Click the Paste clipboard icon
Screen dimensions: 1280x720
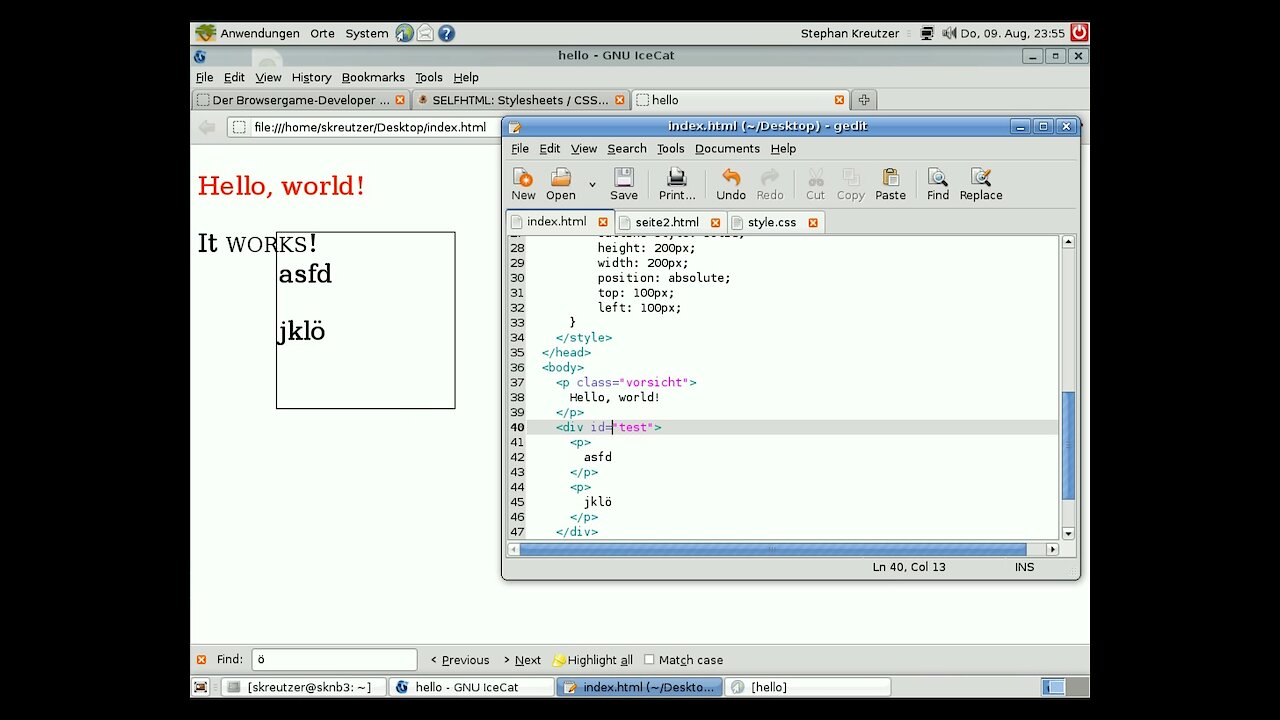pos(890,184)
